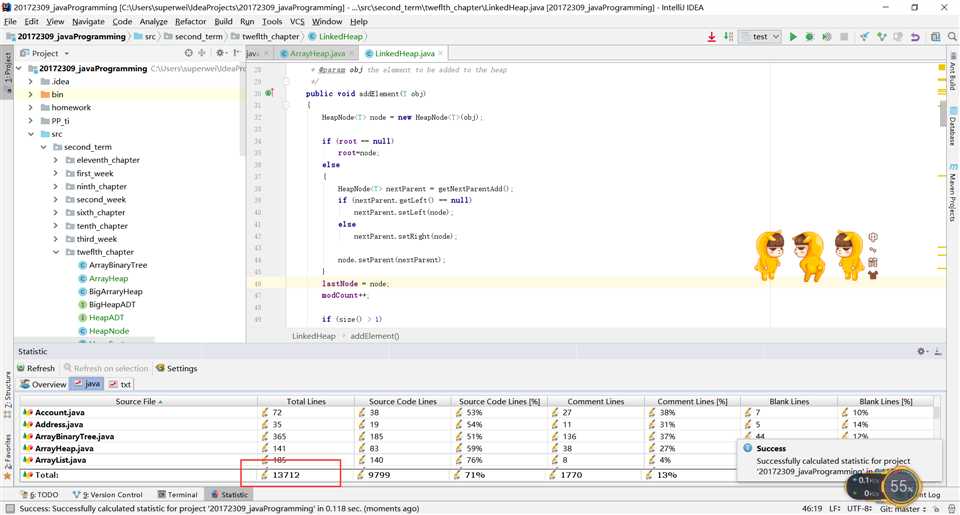Expand the bin folder arrow
Image resolution: width=960 pixels, height=515 pixels.
[x=31, y=94]
